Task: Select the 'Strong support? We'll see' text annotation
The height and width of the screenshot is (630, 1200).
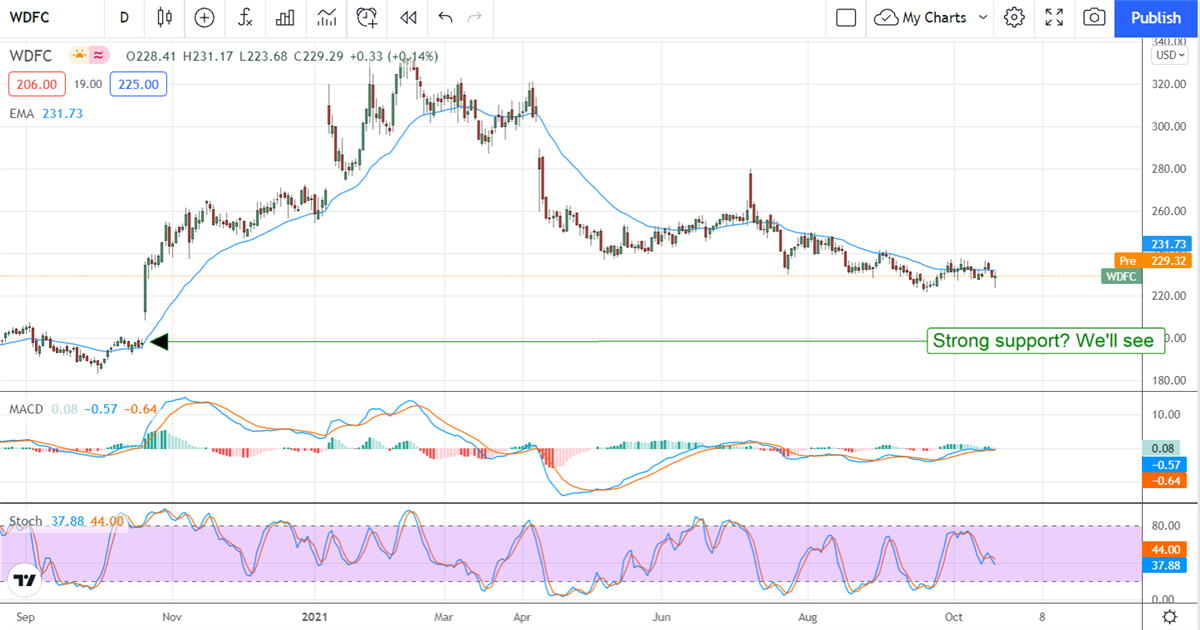Action: coord(1044,341)
